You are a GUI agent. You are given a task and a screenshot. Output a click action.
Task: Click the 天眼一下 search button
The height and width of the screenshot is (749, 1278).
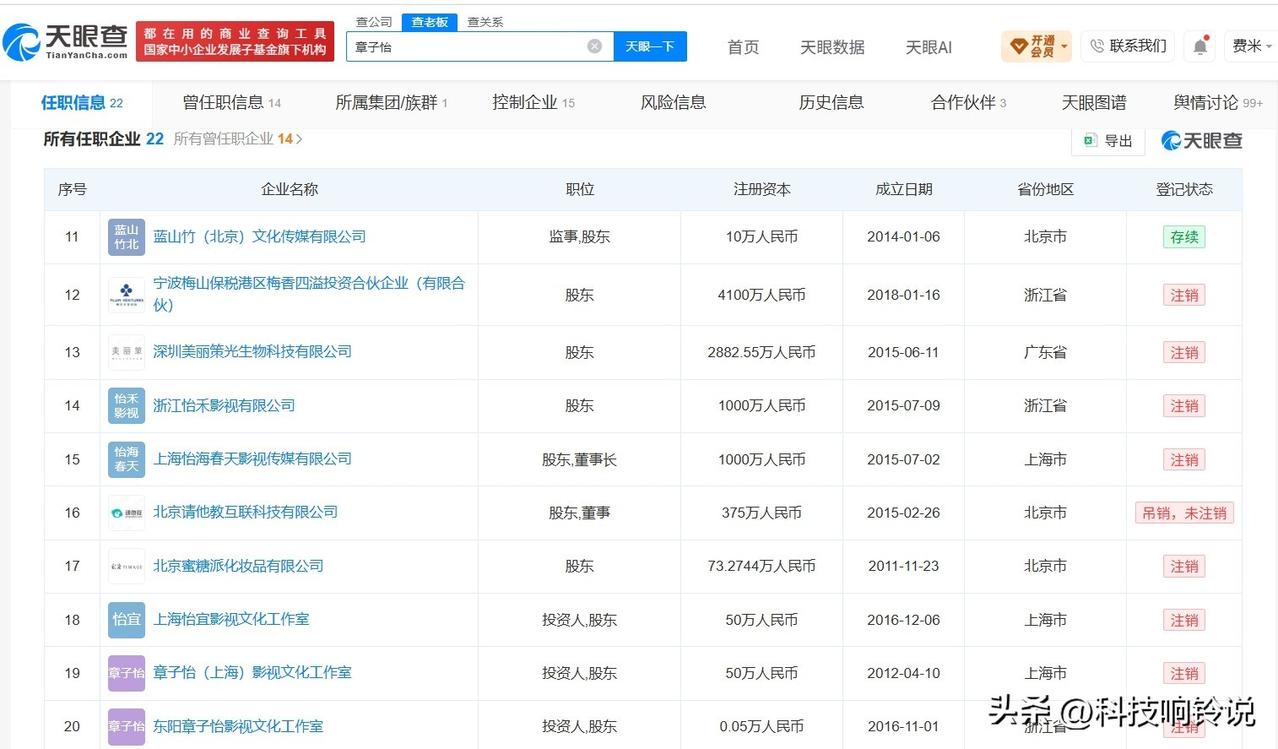[x=650, y=46]
